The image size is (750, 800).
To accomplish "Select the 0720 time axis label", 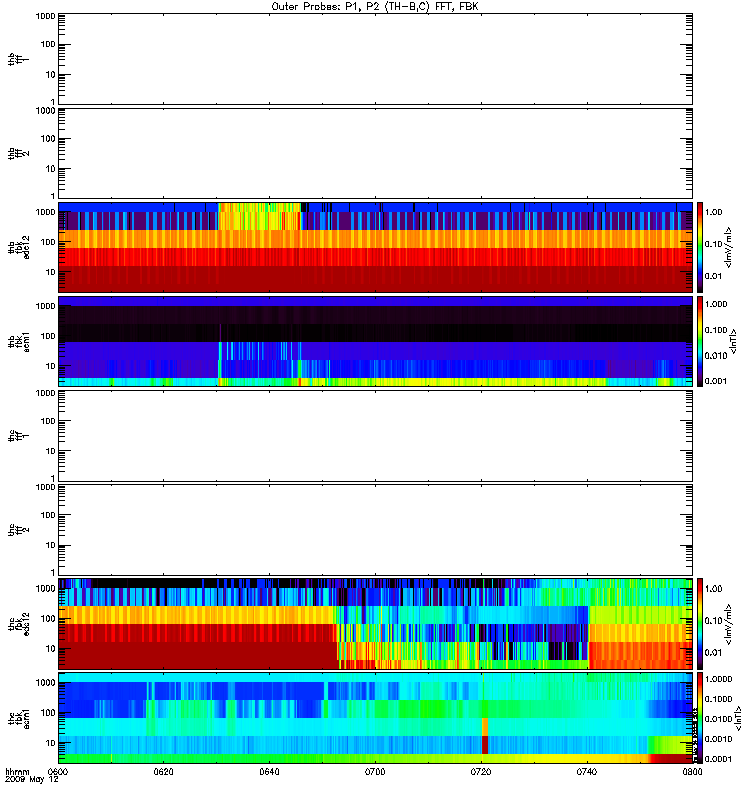I will click(481, 772).
